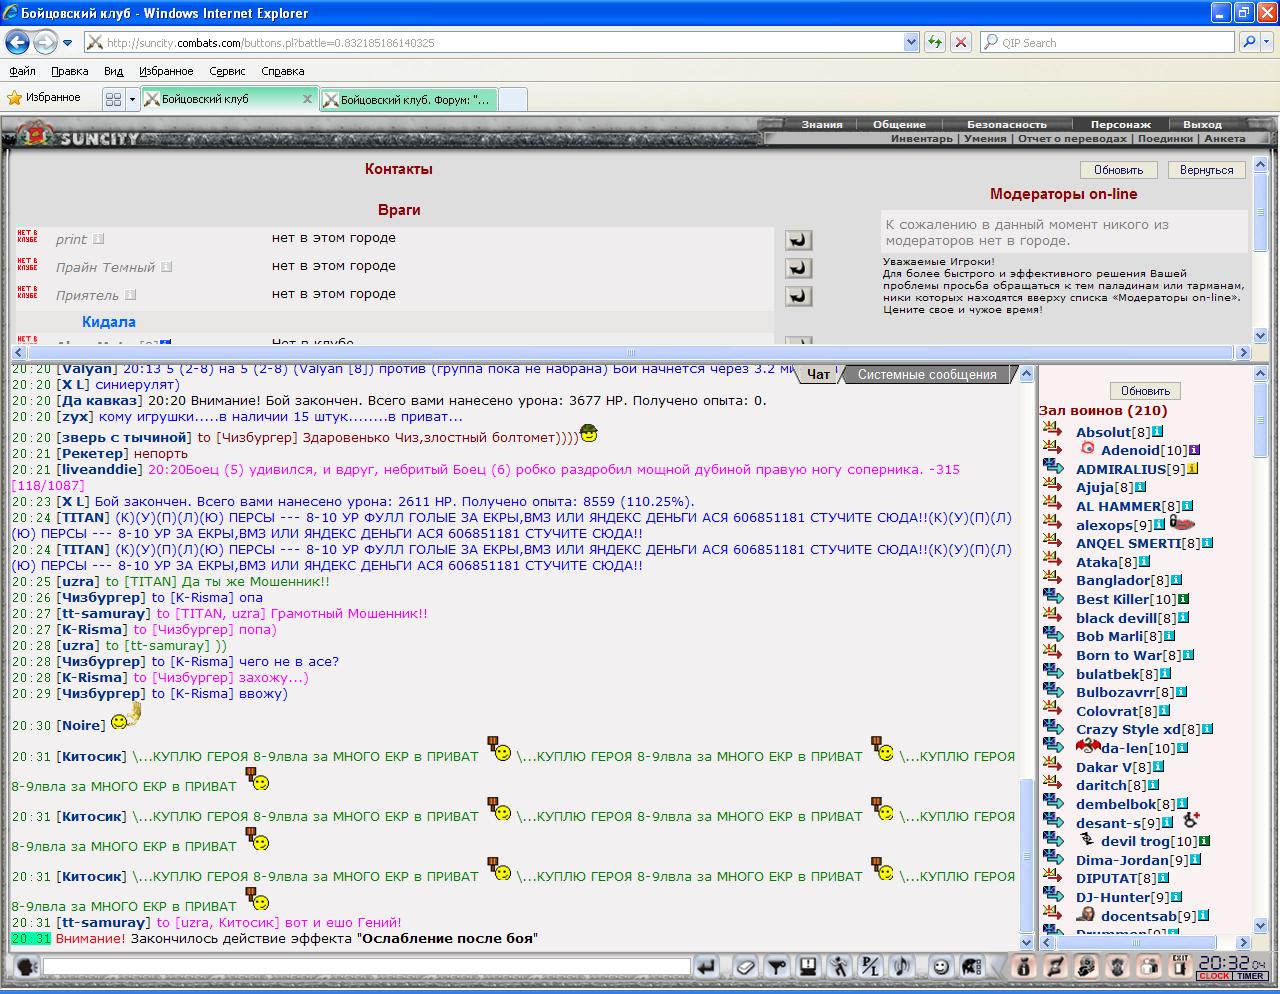Open the Сервис menu
This screenshot has width=1280, height=994.
click(x=227, y=71)
